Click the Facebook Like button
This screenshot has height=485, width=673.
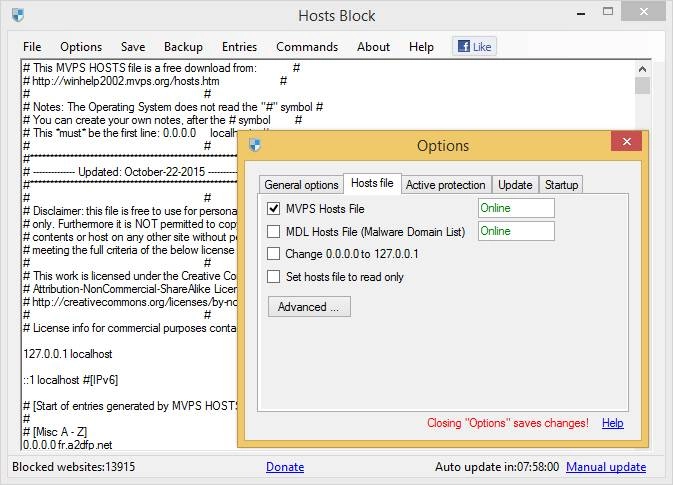(474, 46)
